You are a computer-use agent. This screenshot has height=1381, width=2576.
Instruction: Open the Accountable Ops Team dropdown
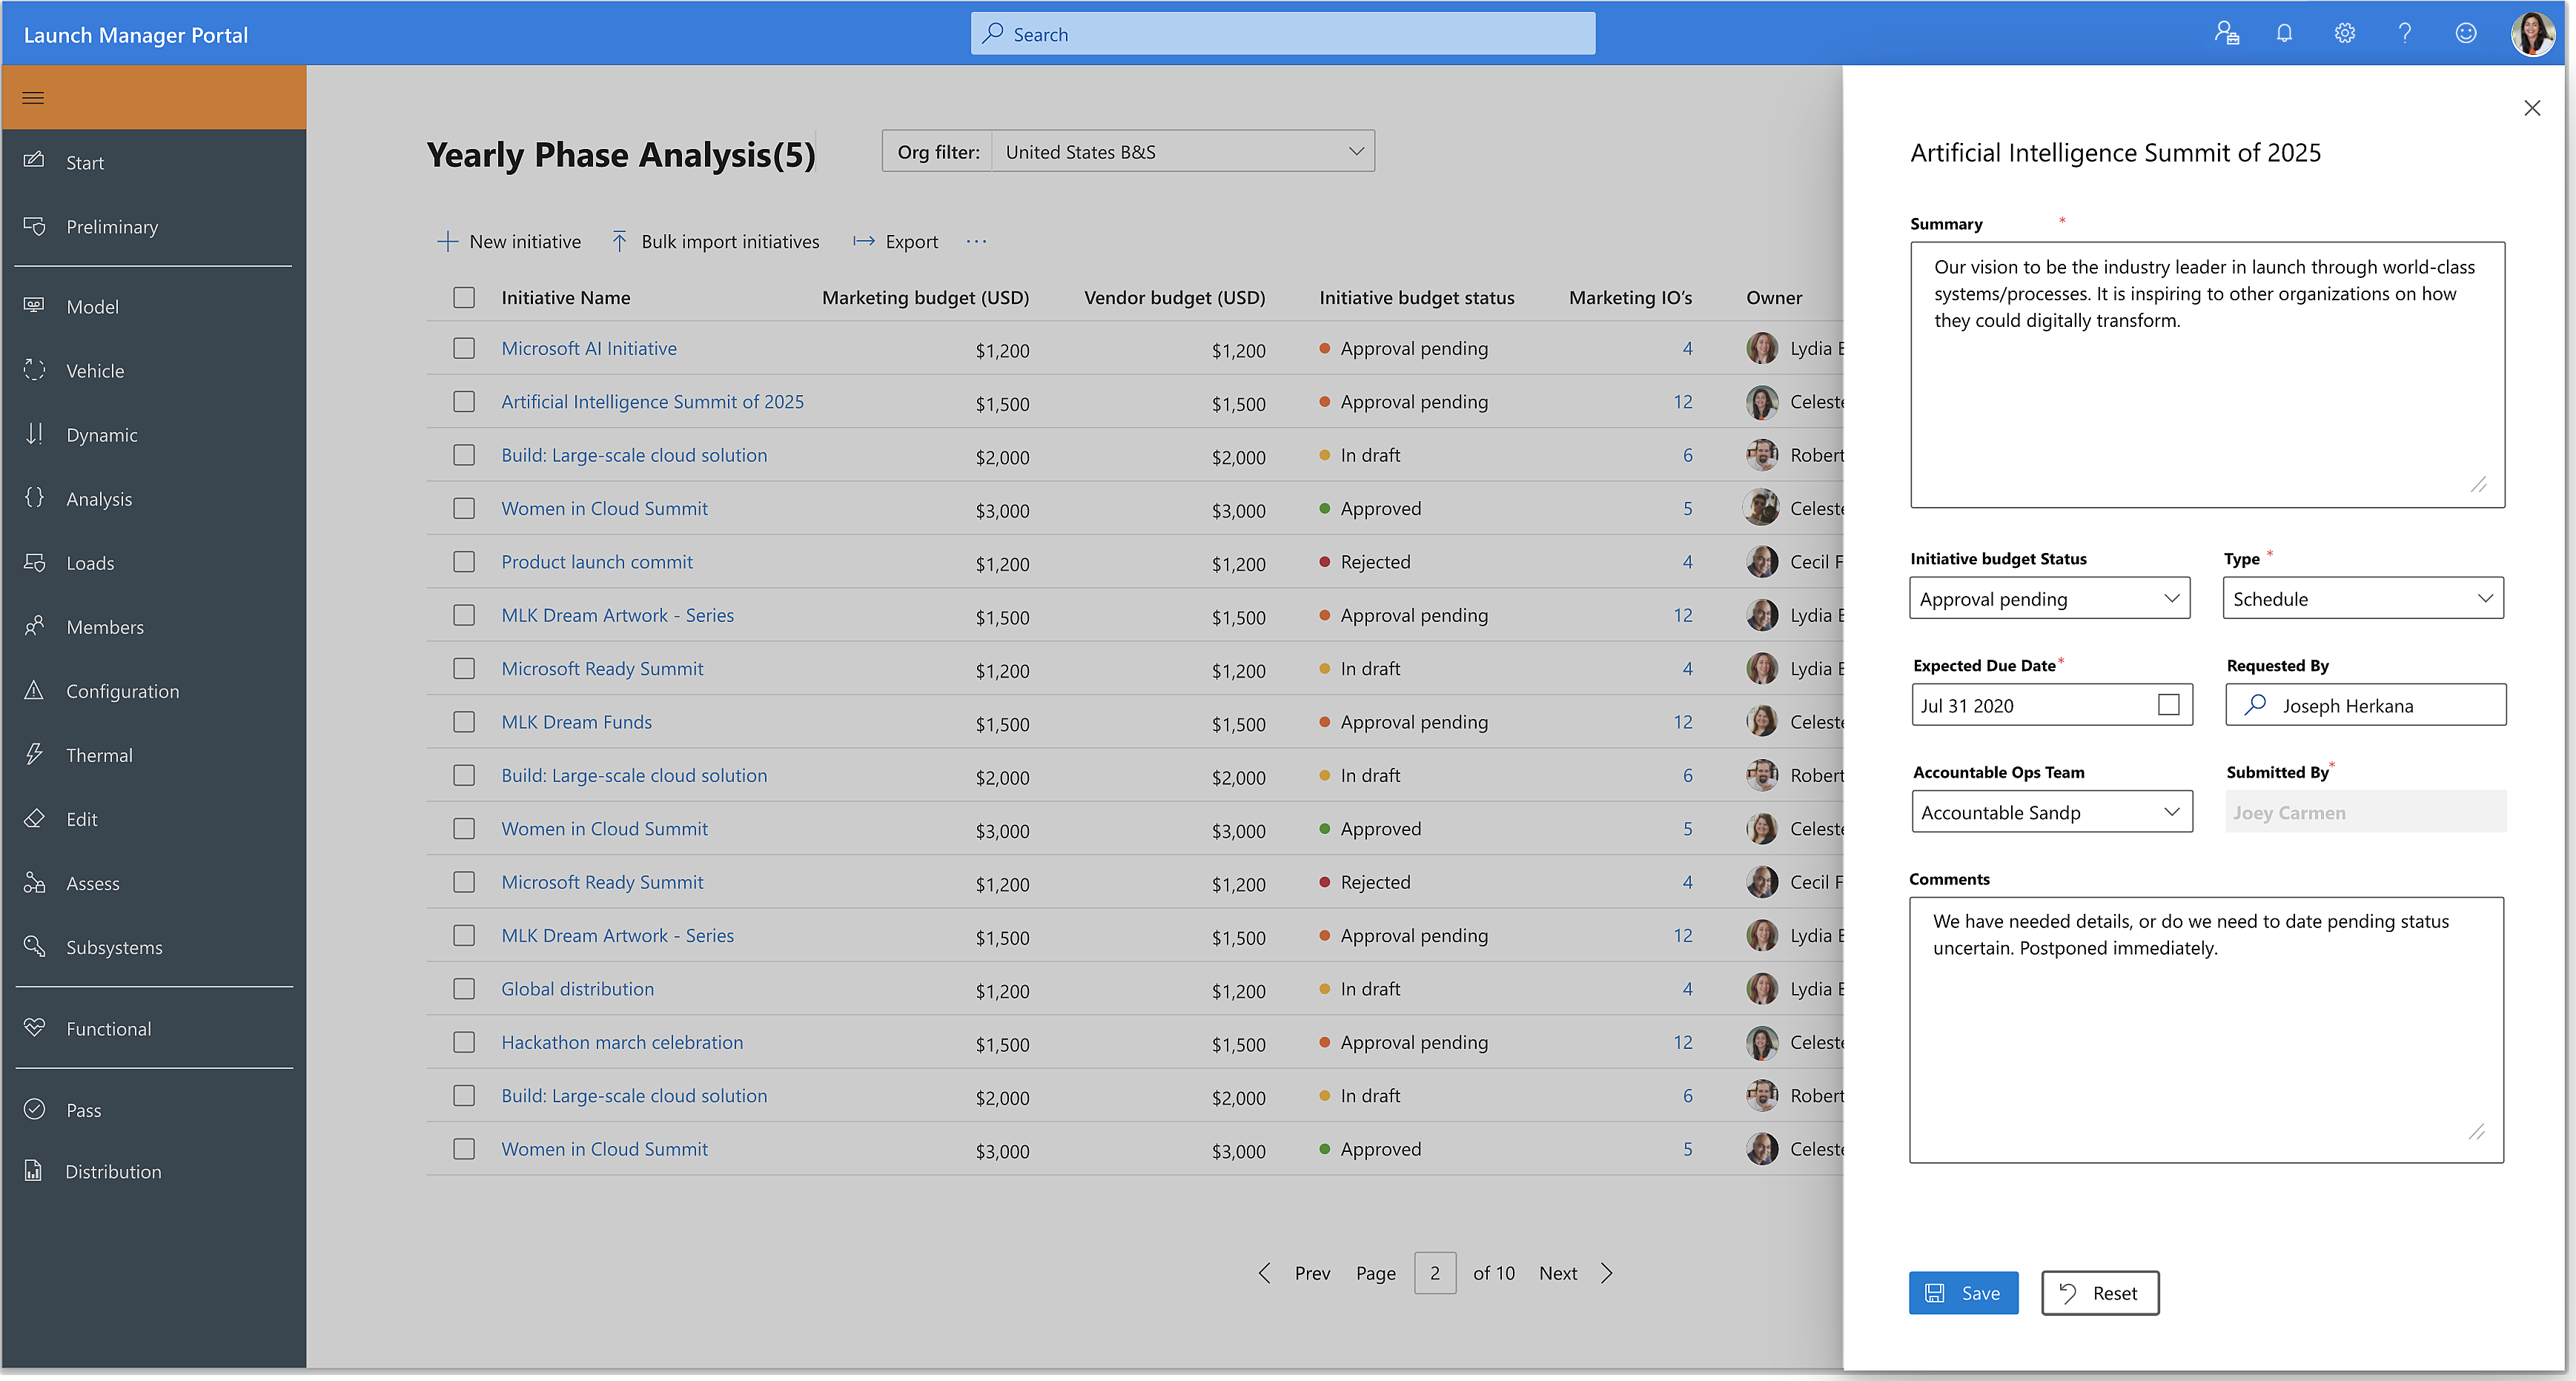[x=2052, y=812]
